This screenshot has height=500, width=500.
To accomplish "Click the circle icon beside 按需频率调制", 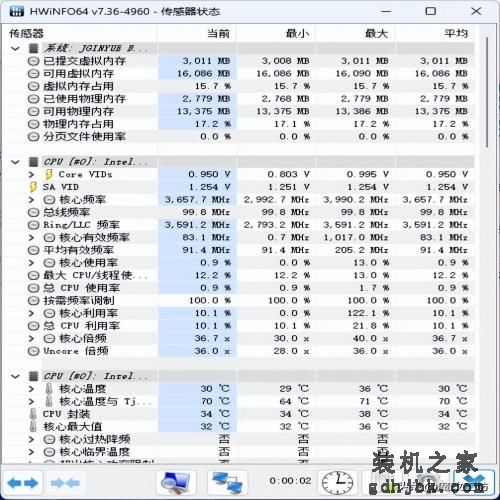I will coord(33,301).
